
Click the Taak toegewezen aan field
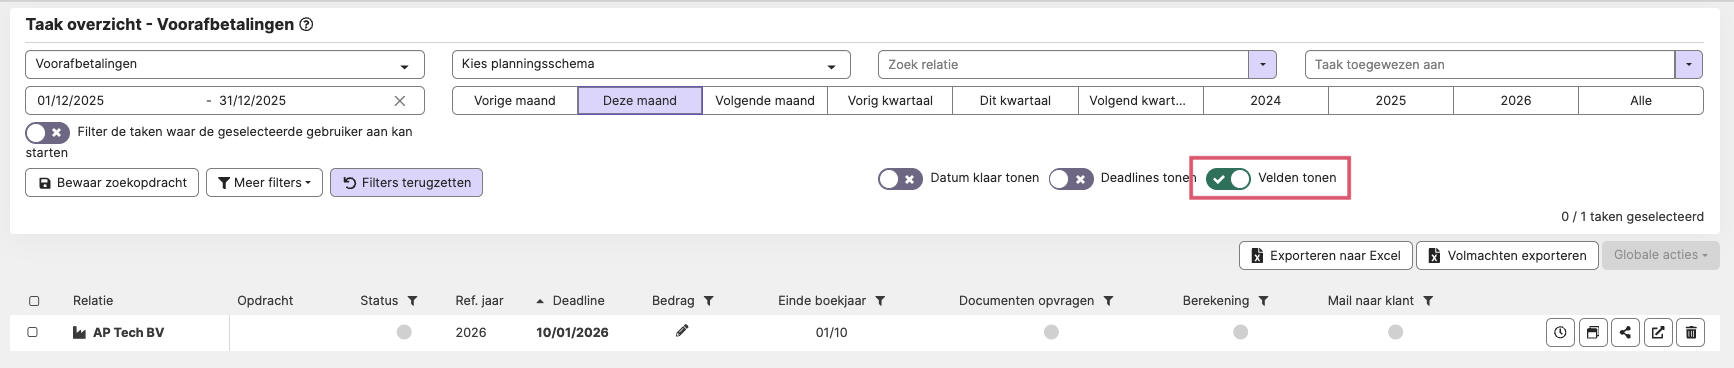coord(1489,64)
